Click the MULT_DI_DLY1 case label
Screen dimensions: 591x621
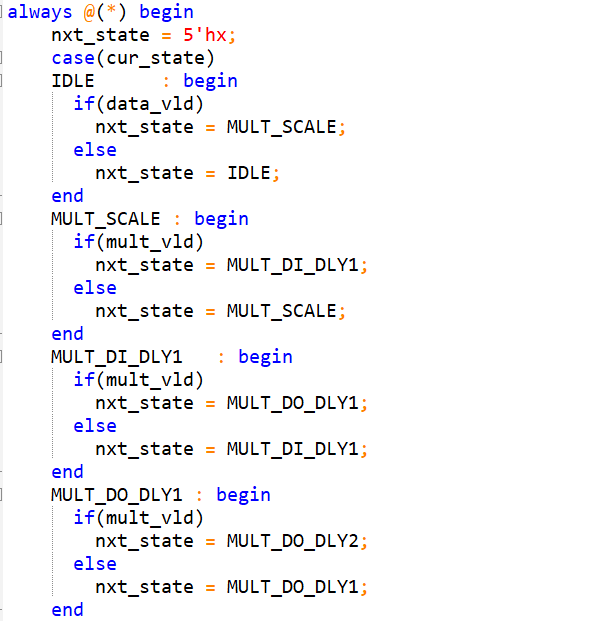pos(116,357)
